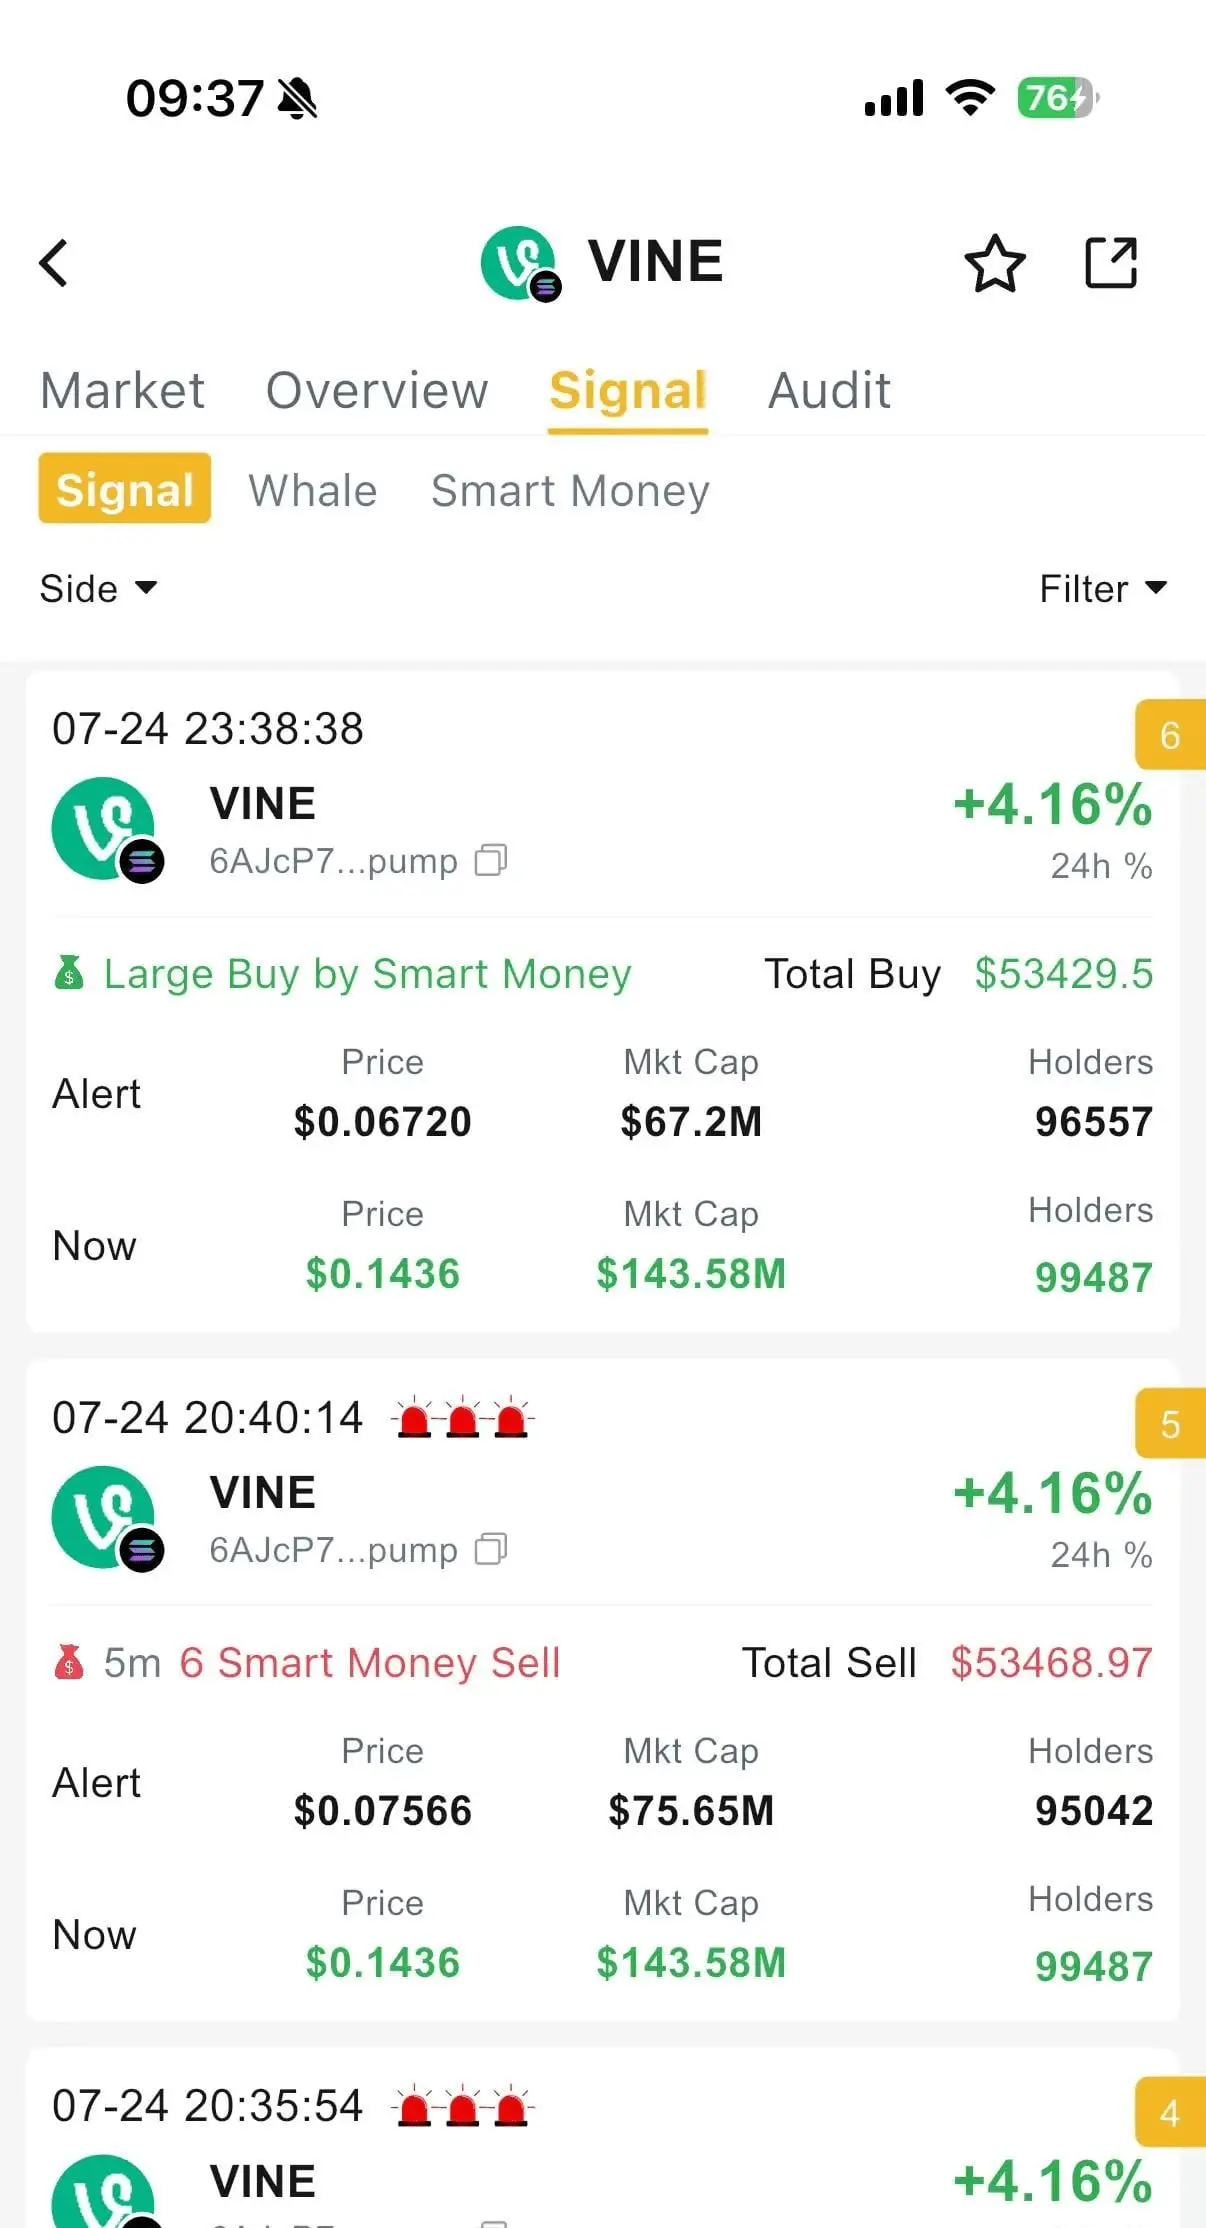Tap 6 Smart Money Sell label
Viewport: 1206px width, 2228px height.
pyautogui.click(x=369, y=1663)
